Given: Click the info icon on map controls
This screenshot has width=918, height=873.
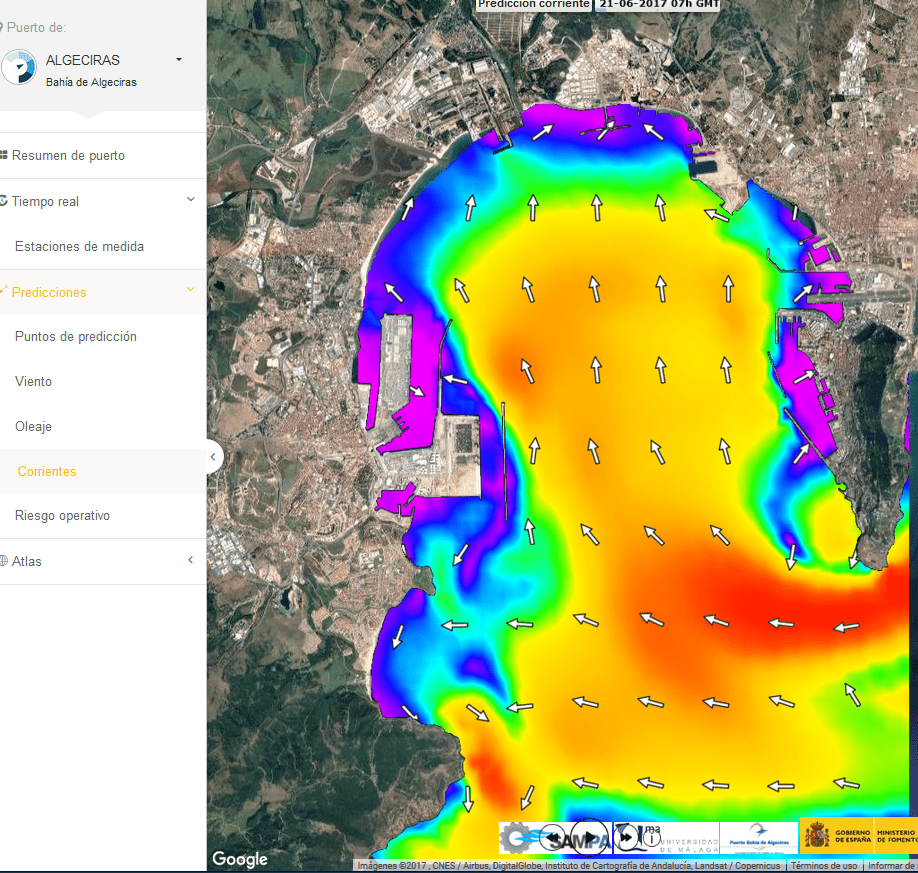Looking at the screenshot, I should (651, 839).
